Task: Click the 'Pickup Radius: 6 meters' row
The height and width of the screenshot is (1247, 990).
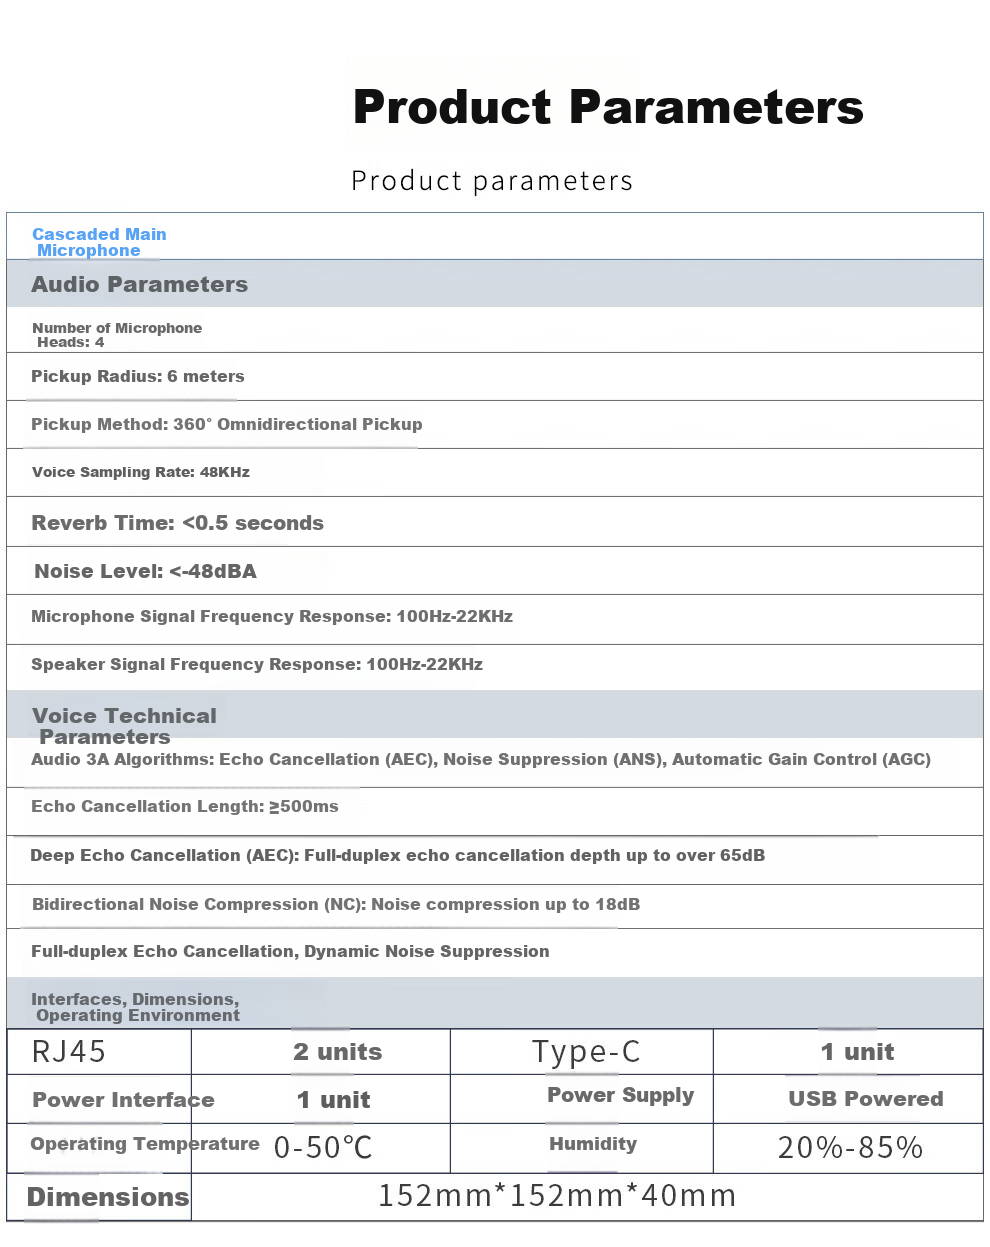Action: tap(495, 377)
